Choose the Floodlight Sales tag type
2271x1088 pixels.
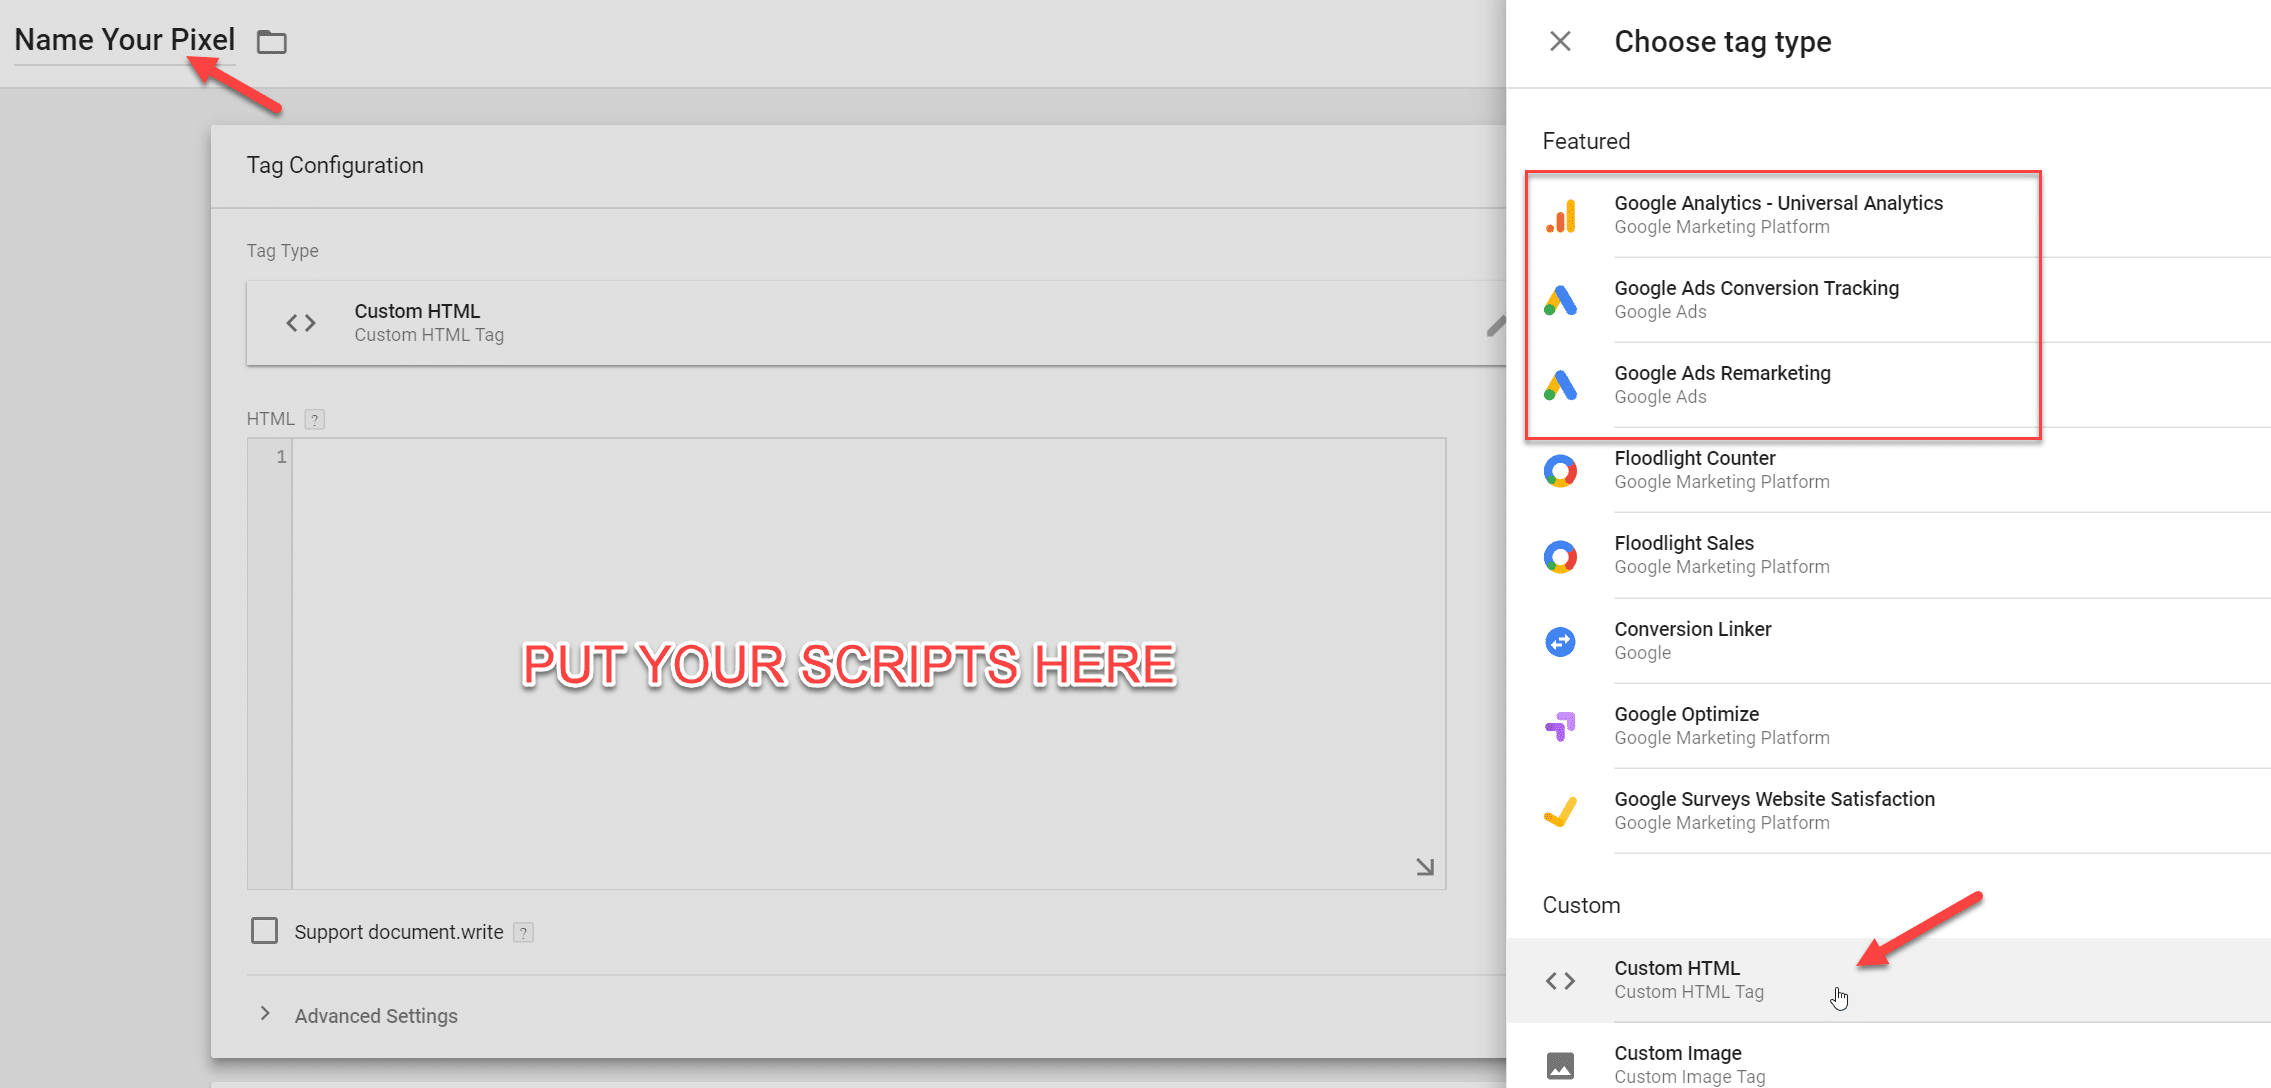pos(1888,555)
